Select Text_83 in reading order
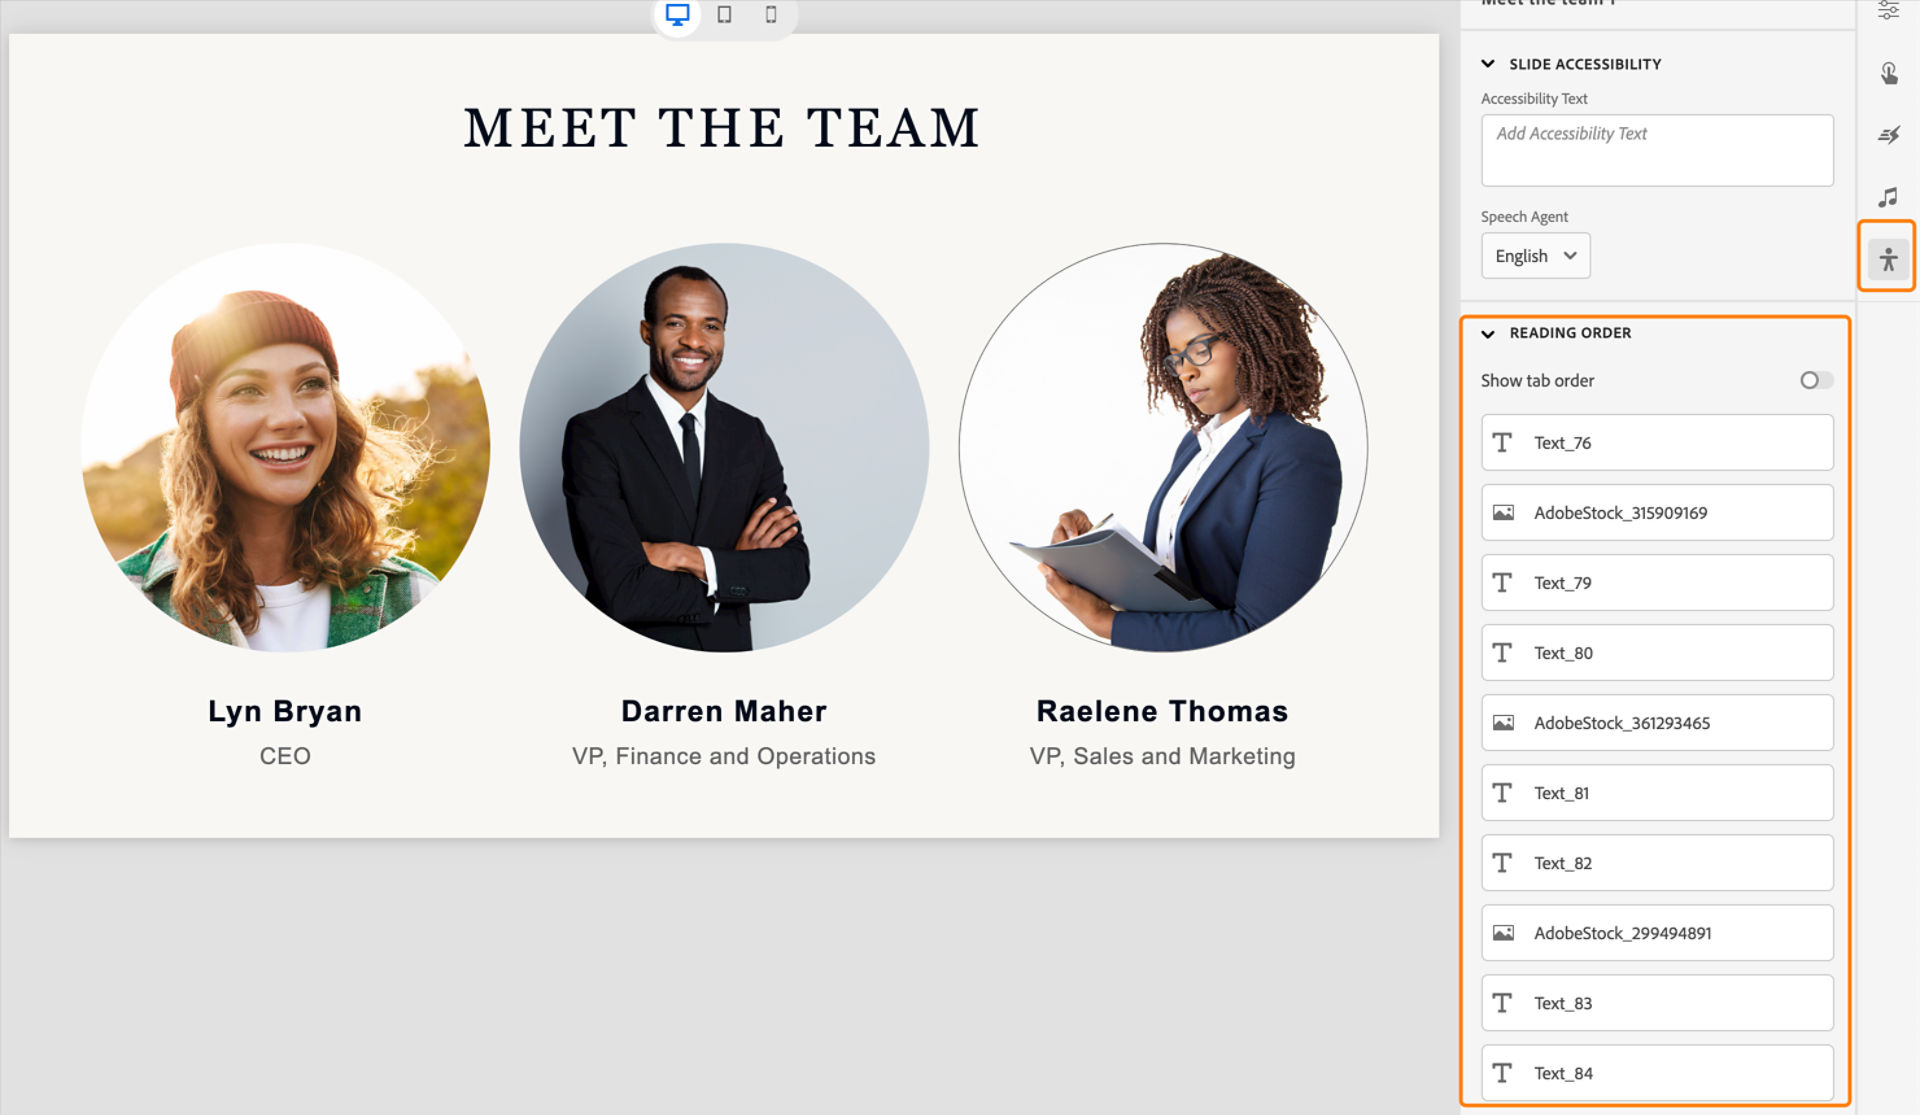Screen dimensions: 1920x1115 click(x=1655, y=1002)
